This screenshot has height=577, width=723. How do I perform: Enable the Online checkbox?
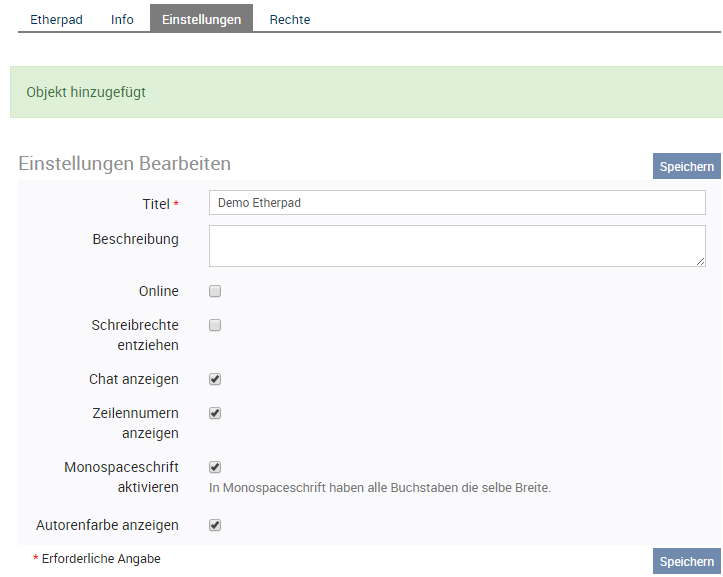[215, 291]
